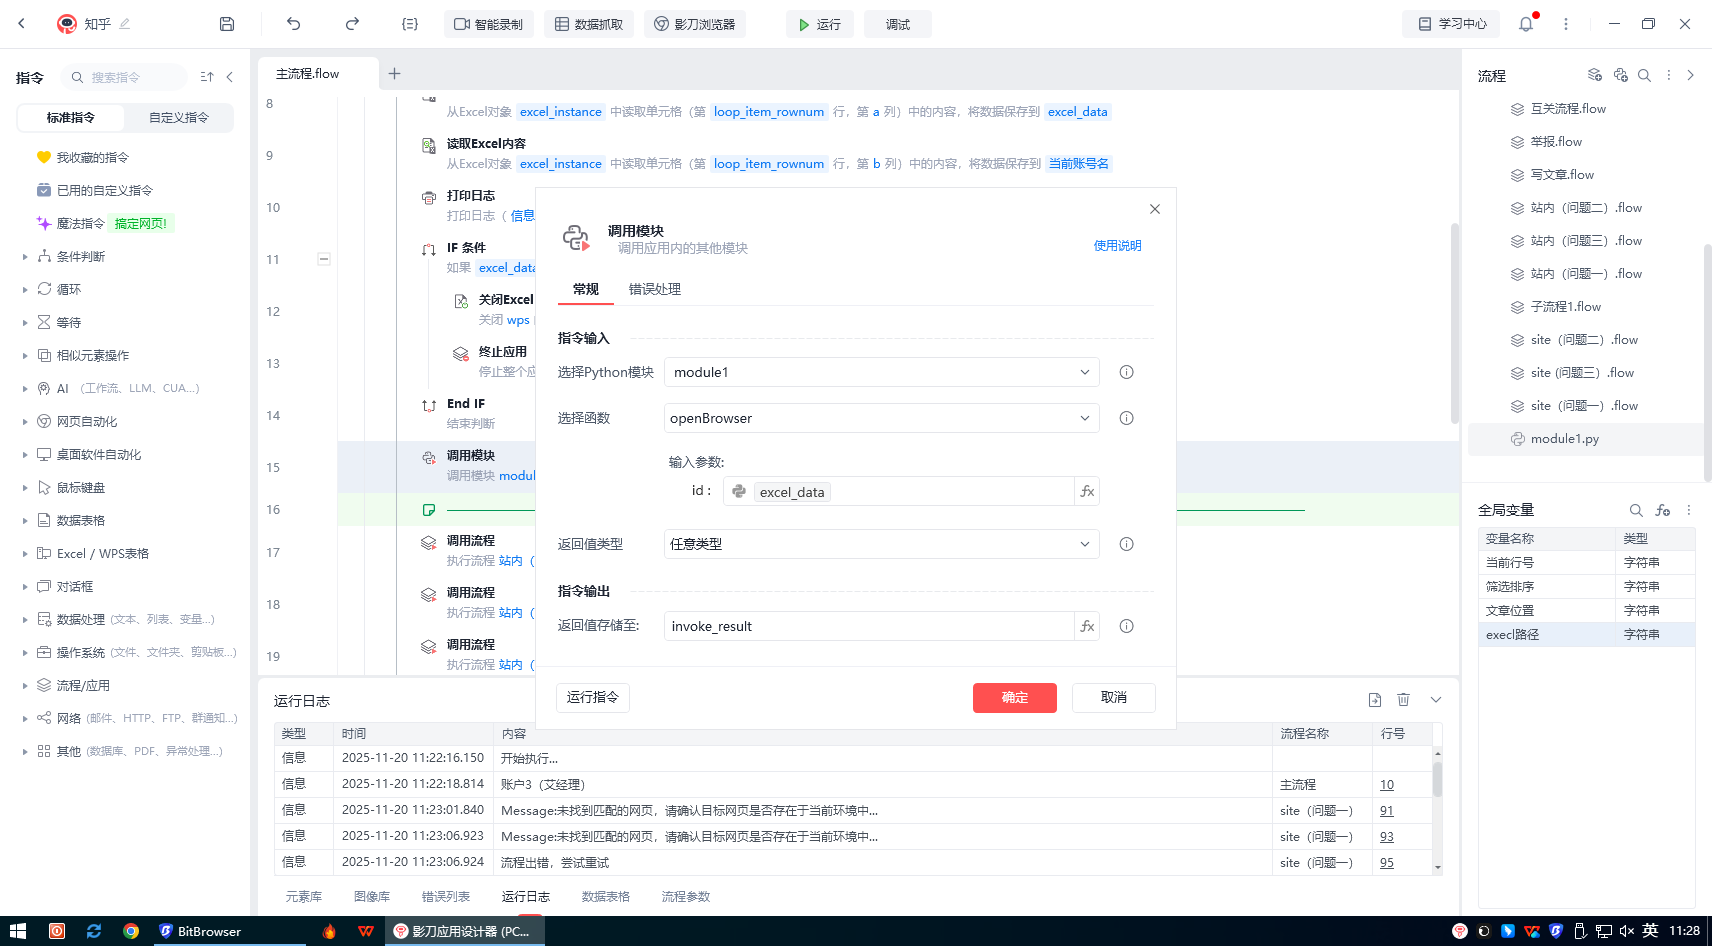1712x946 pixels.
Task: Open the 返回值类型 dropdown
Action: pos(881,544)
